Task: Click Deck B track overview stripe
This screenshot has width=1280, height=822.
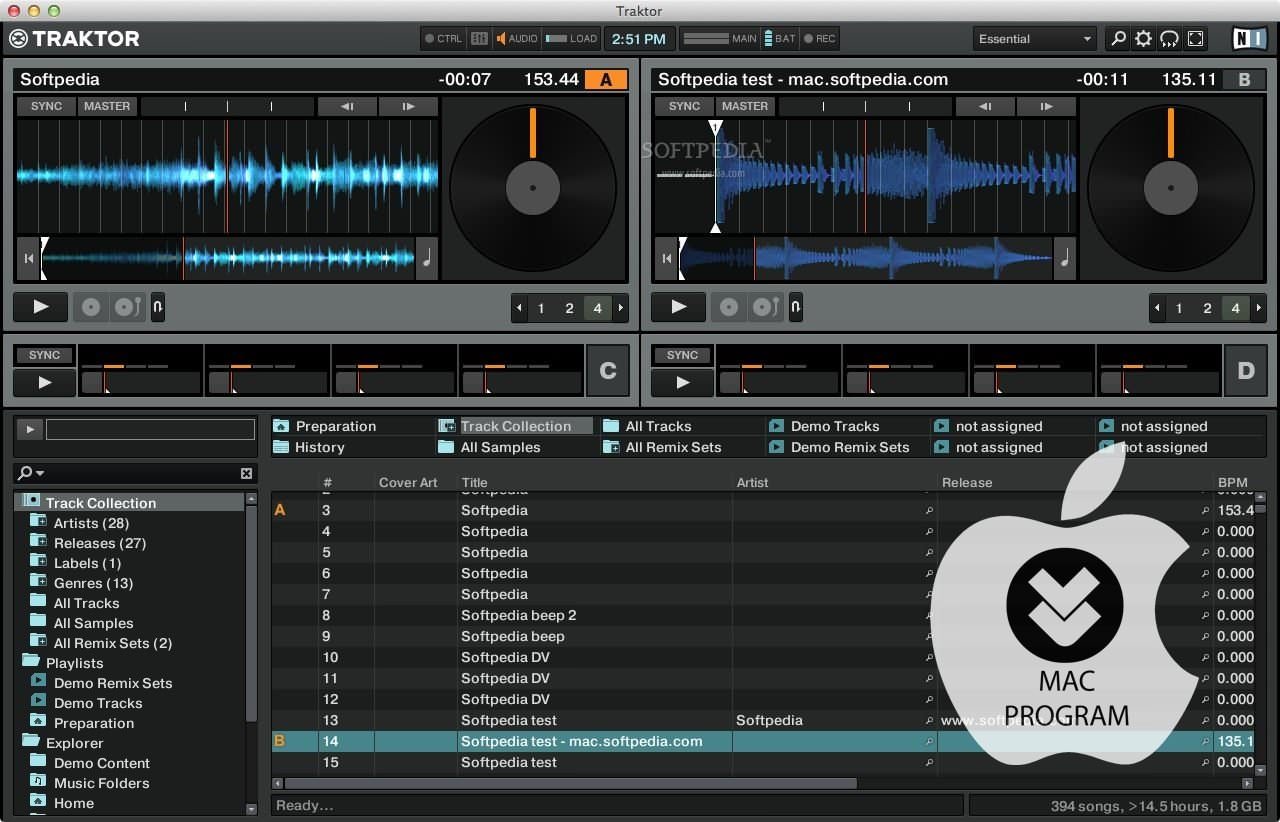Action: (866, 259)
